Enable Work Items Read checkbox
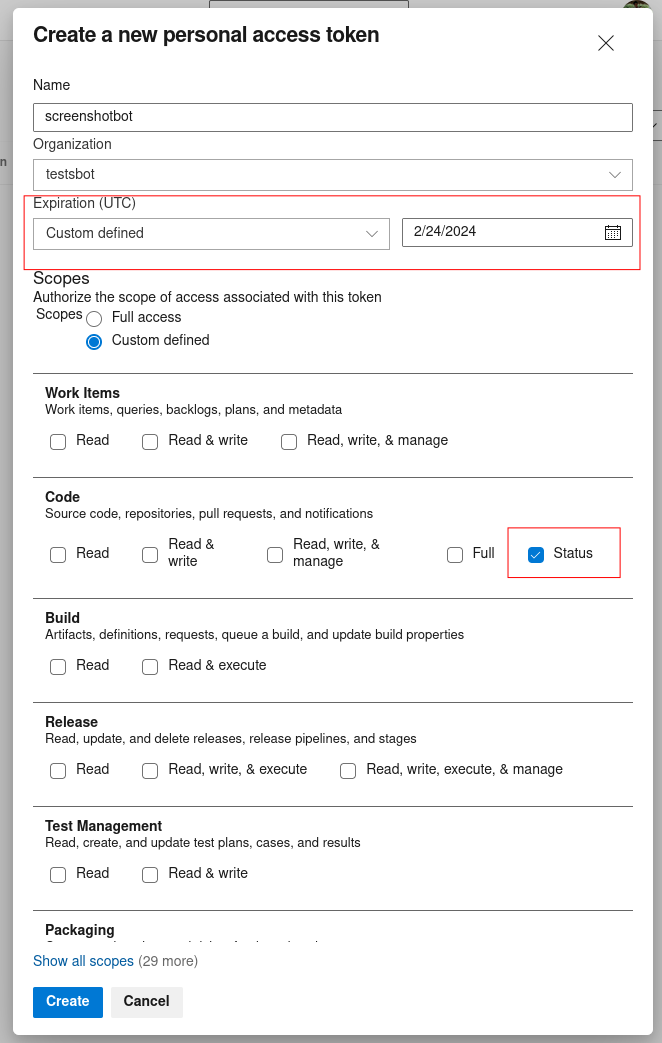This screenshot has width=662, height=1043. pos(58,441)
